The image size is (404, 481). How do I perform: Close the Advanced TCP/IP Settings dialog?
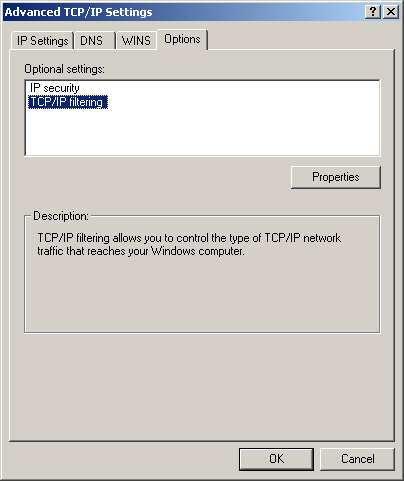coord(391,12)
